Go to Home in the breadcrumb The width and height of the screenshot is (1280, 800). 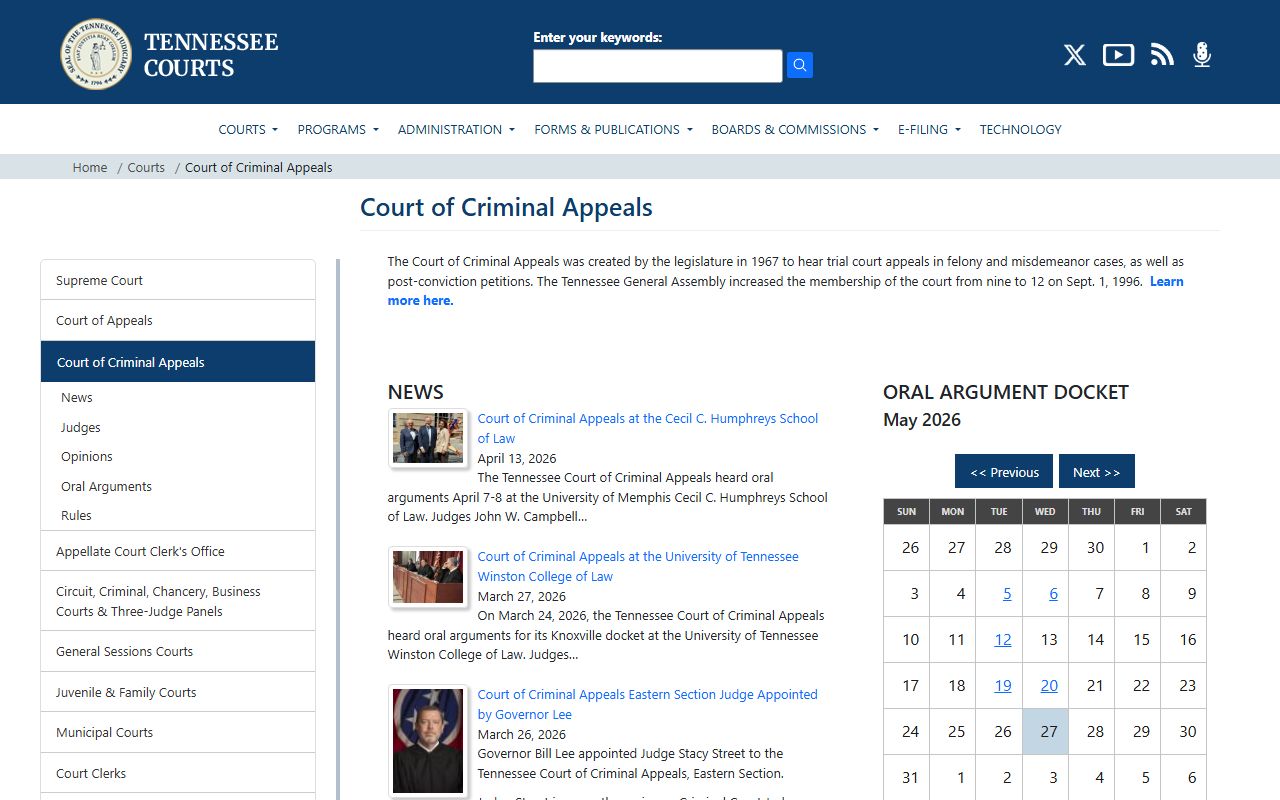90,167
